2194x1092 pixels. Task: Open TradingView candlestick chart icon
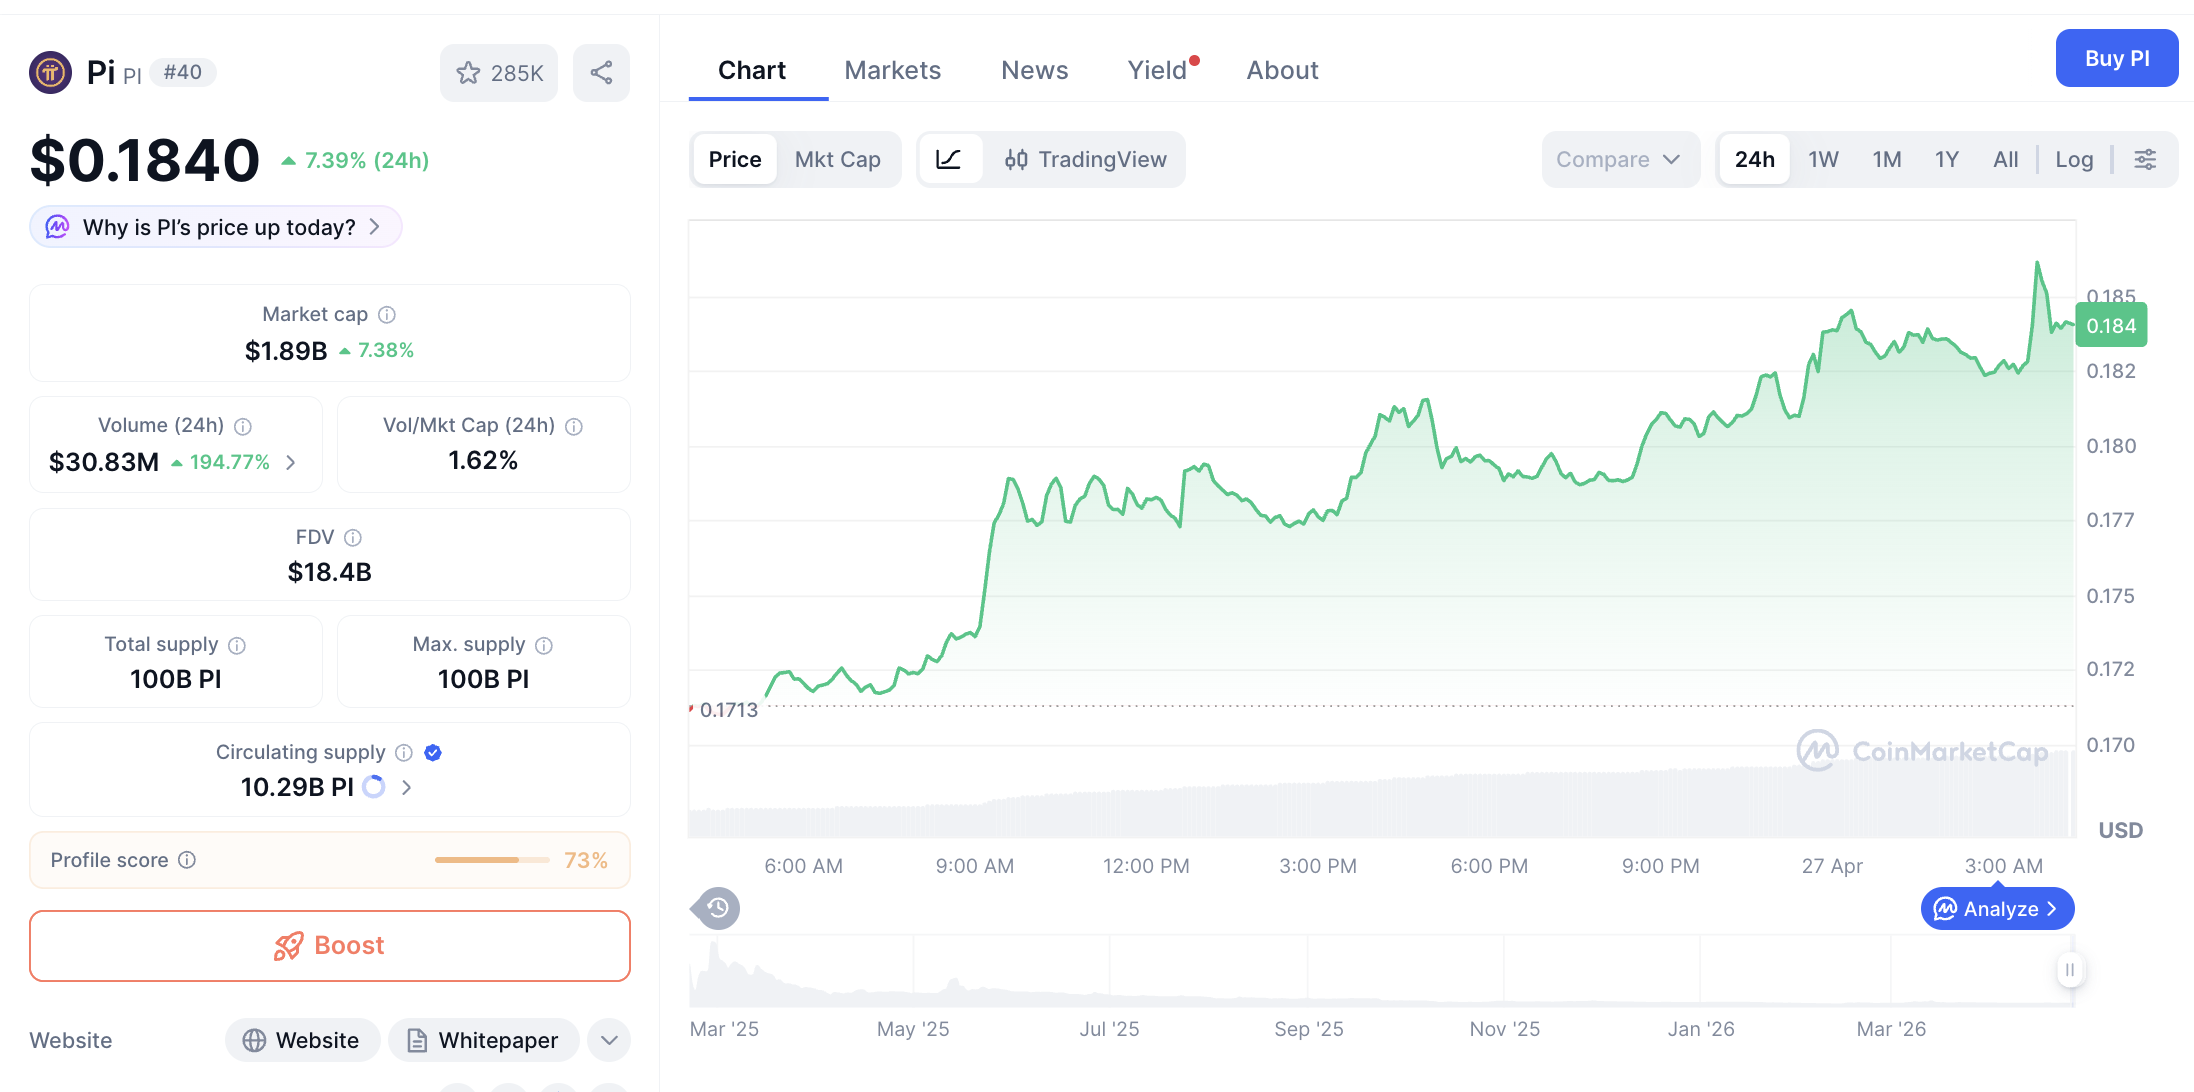[x=1016, y=159]
